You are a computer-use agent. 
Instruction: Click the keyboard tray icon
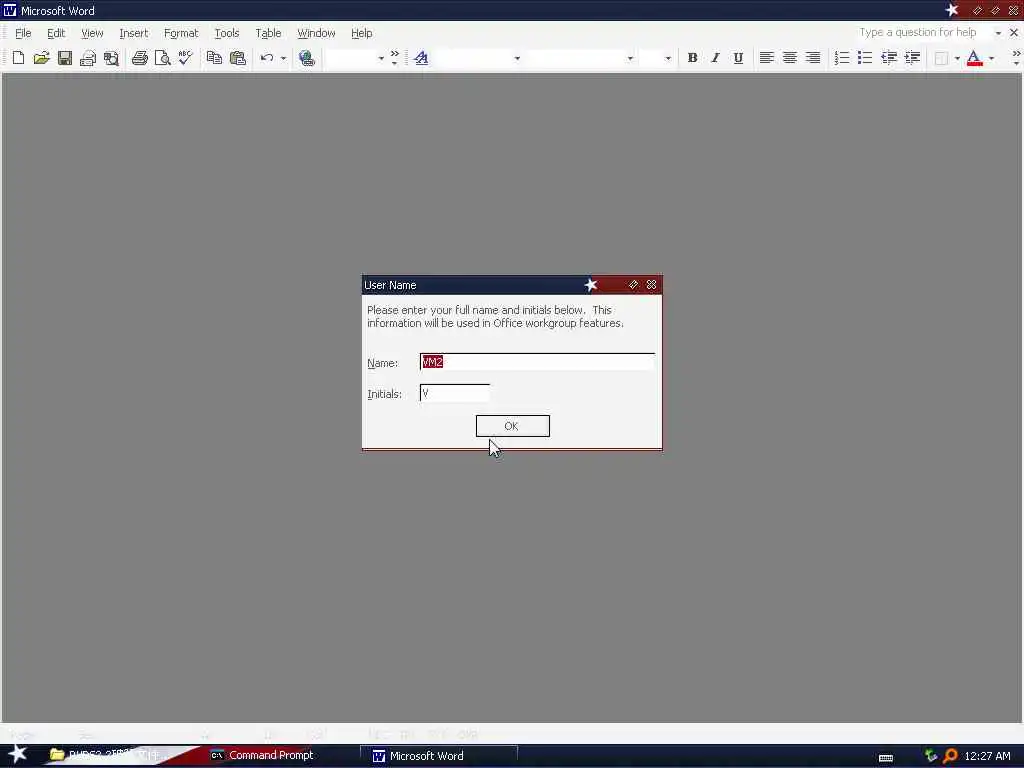click(886, 757)
